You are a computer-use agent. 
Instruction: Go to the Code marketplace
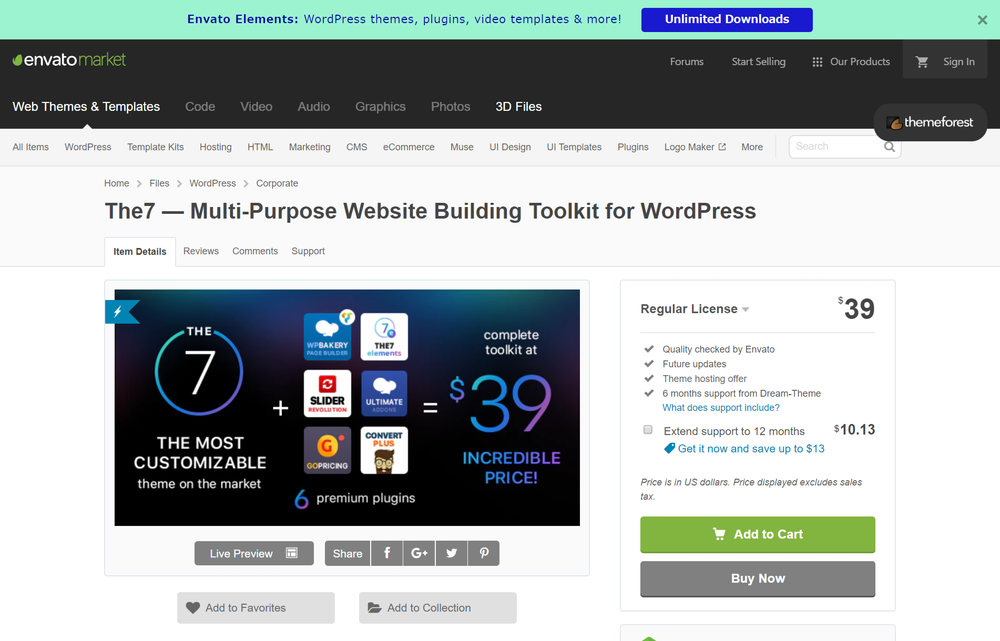[x=200, y=107]
